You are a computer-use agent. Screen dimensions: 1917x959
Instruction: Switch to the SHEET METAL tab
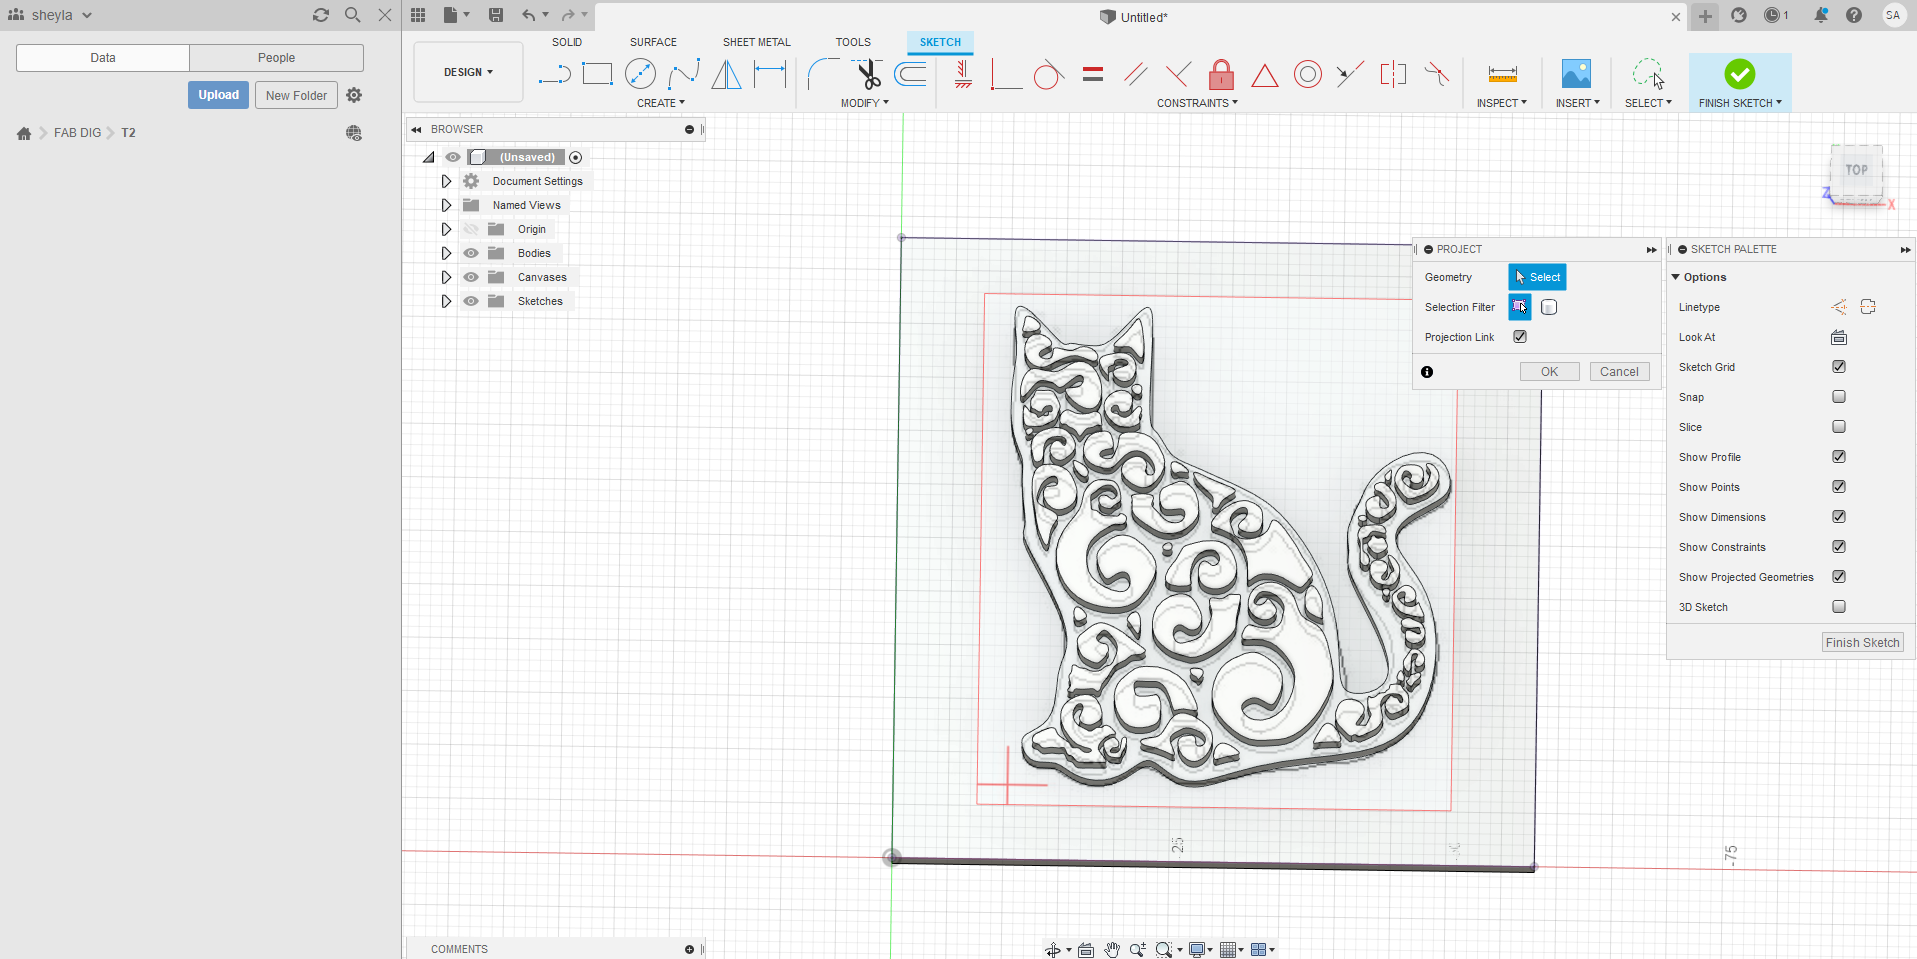[x=756, y=42]
